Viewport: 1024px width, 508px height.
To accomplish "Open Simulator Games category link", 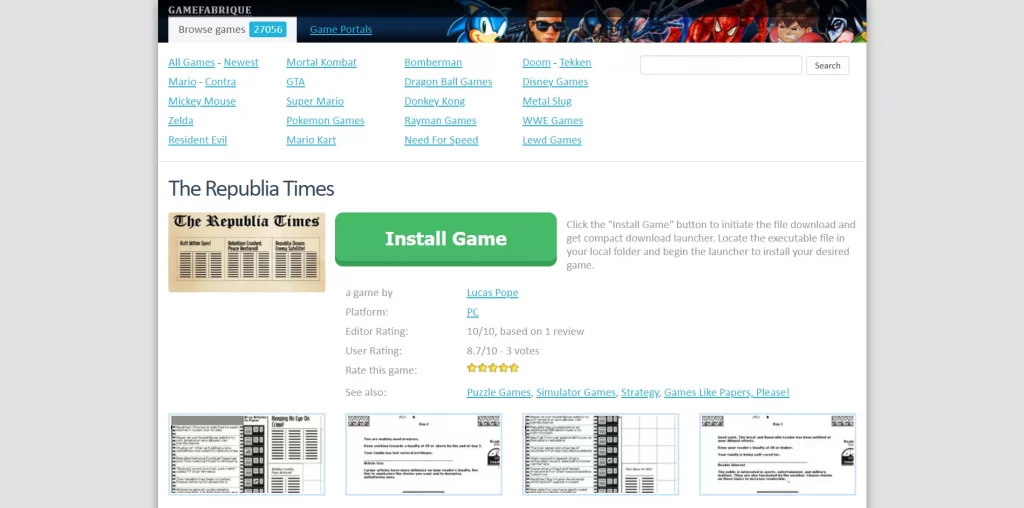I will pyautogui.click(x=576, y=392).
